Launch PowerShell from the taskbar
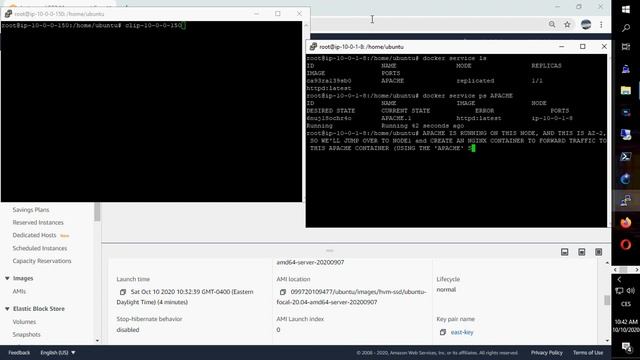 pyautogui.click(x=626, y=157)
